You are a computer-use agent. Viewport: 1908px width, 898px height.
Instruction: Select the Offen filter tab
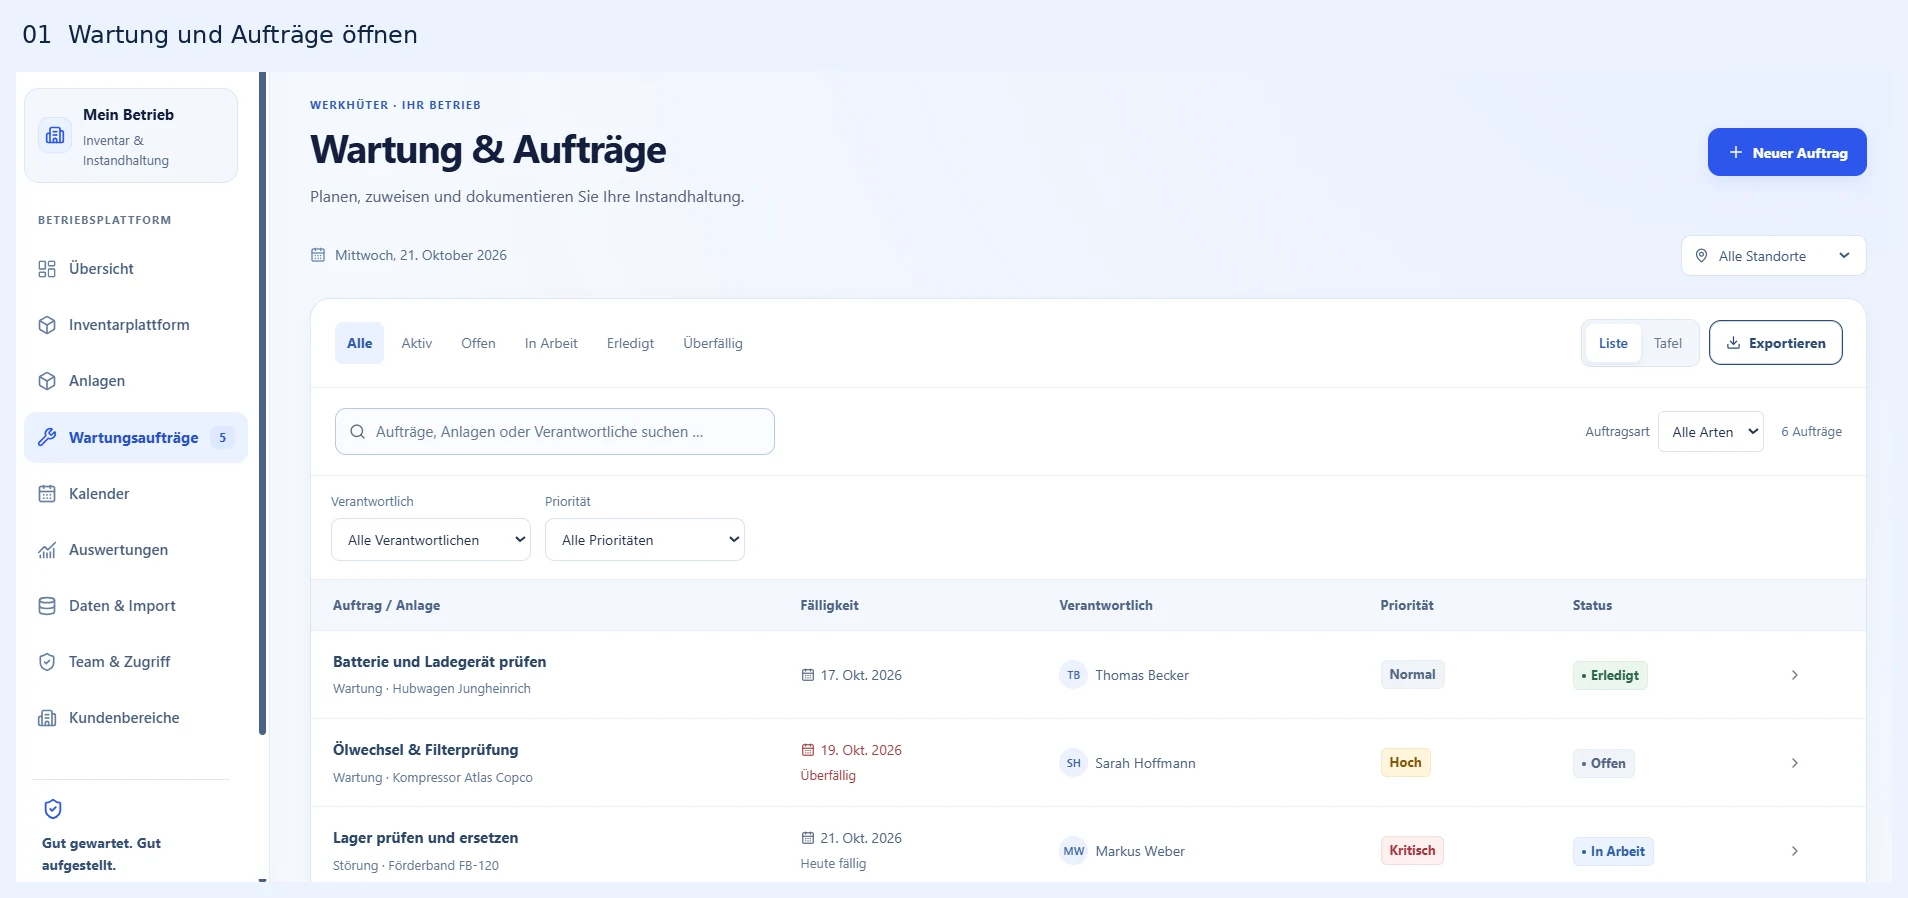(478, 343)
